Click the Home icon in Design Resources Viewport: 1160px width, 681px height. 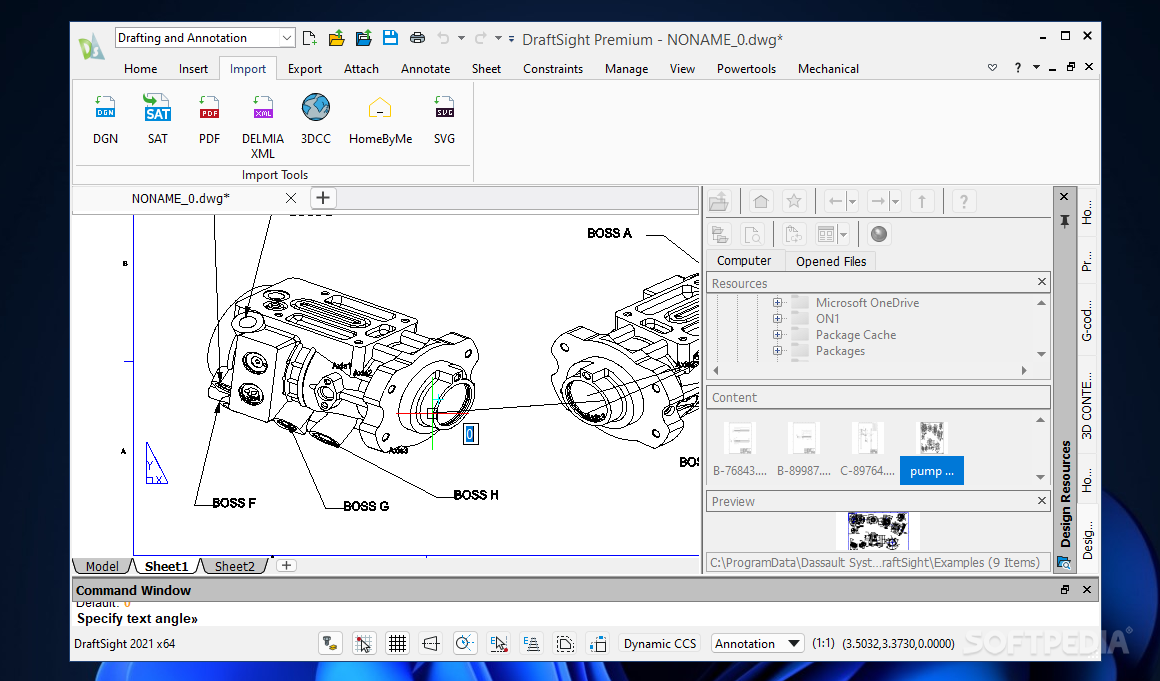tap(761, 201)
